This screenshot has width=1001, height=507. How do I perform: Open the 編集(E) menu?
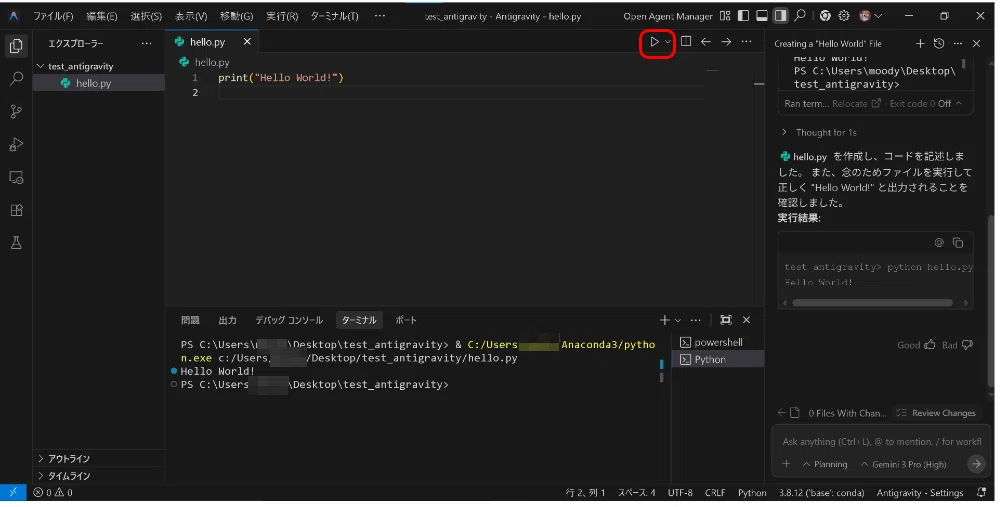tap(102, 17)
